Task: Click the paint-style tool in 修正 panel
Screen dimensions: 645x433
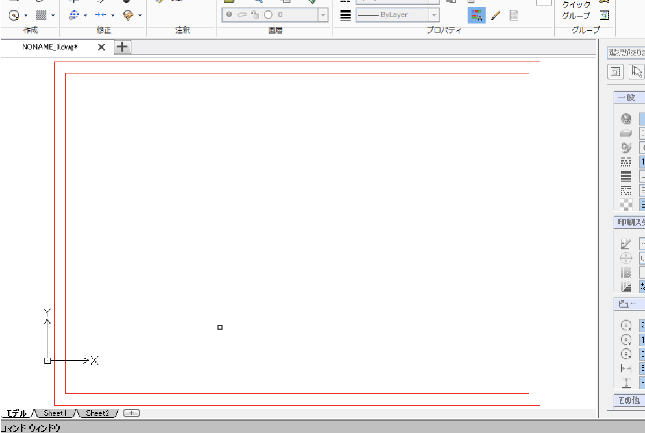Action: click(x=128, y=15)
